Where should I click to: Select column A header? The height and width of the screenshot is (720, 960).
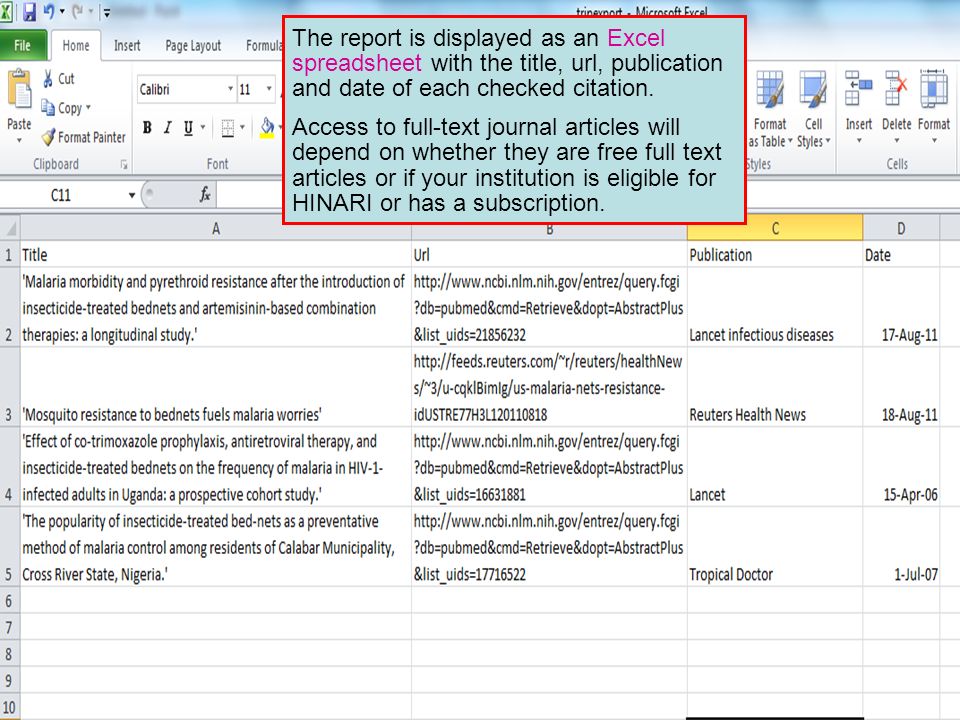click(216, 228)
